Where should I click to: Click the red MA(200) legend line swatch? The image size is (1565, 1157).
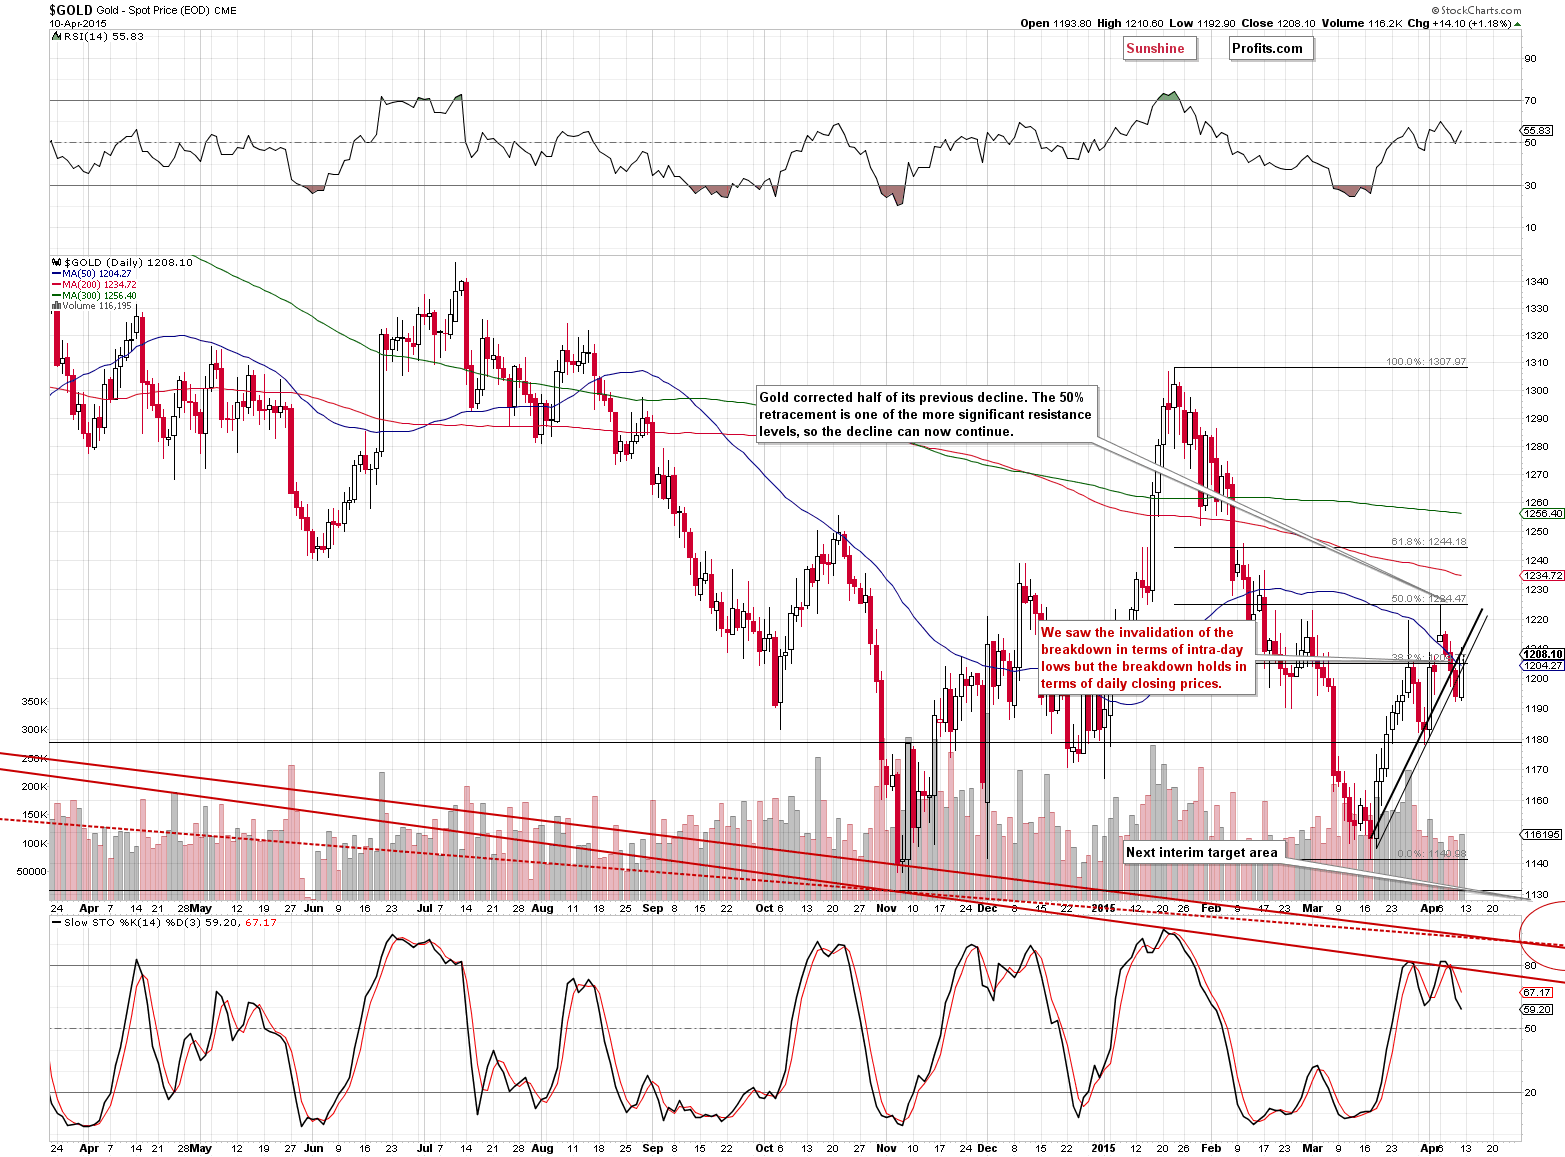(x=56, y=285)
